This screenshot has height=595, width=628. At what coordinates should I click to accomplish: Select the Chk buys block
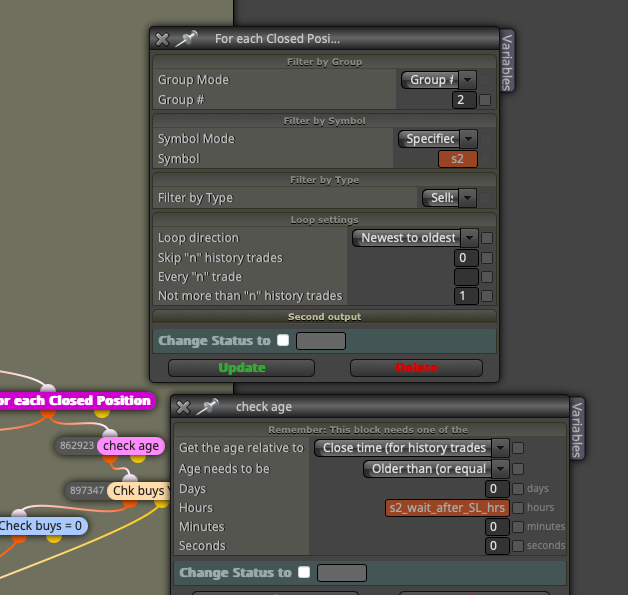click(x=139, y=491)
